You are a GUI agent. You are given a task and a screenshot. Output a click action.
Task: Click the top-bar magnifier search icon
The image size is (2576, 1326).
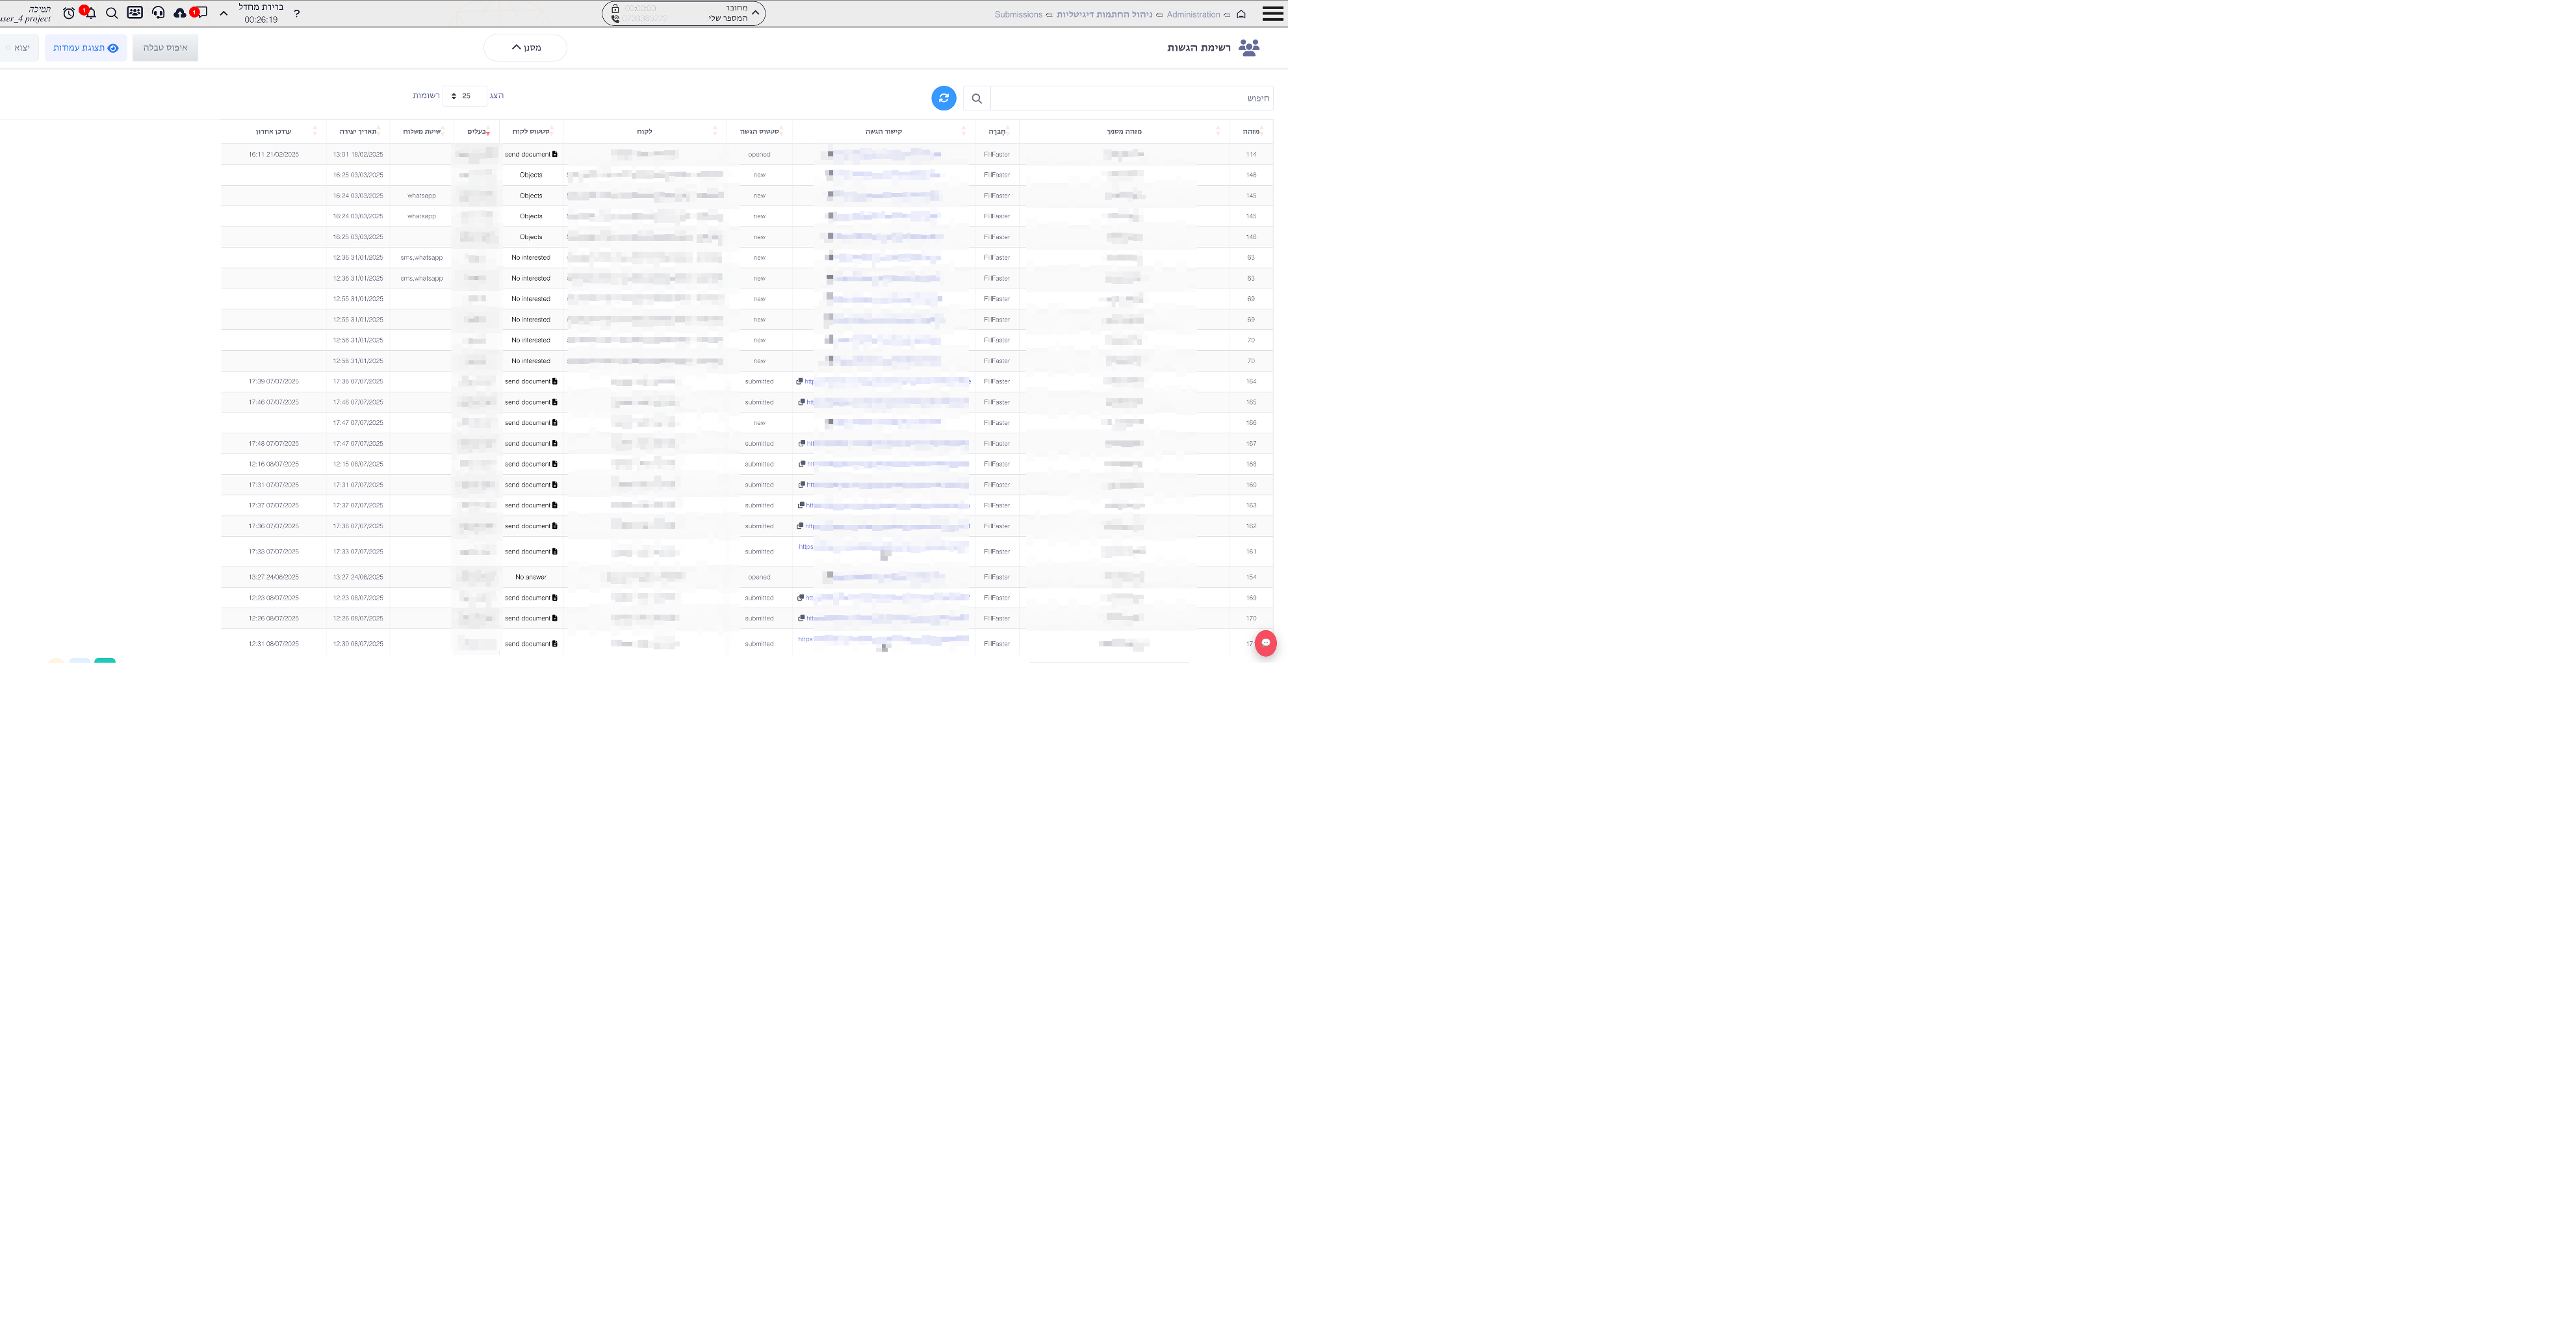click(x=112, y=13)
